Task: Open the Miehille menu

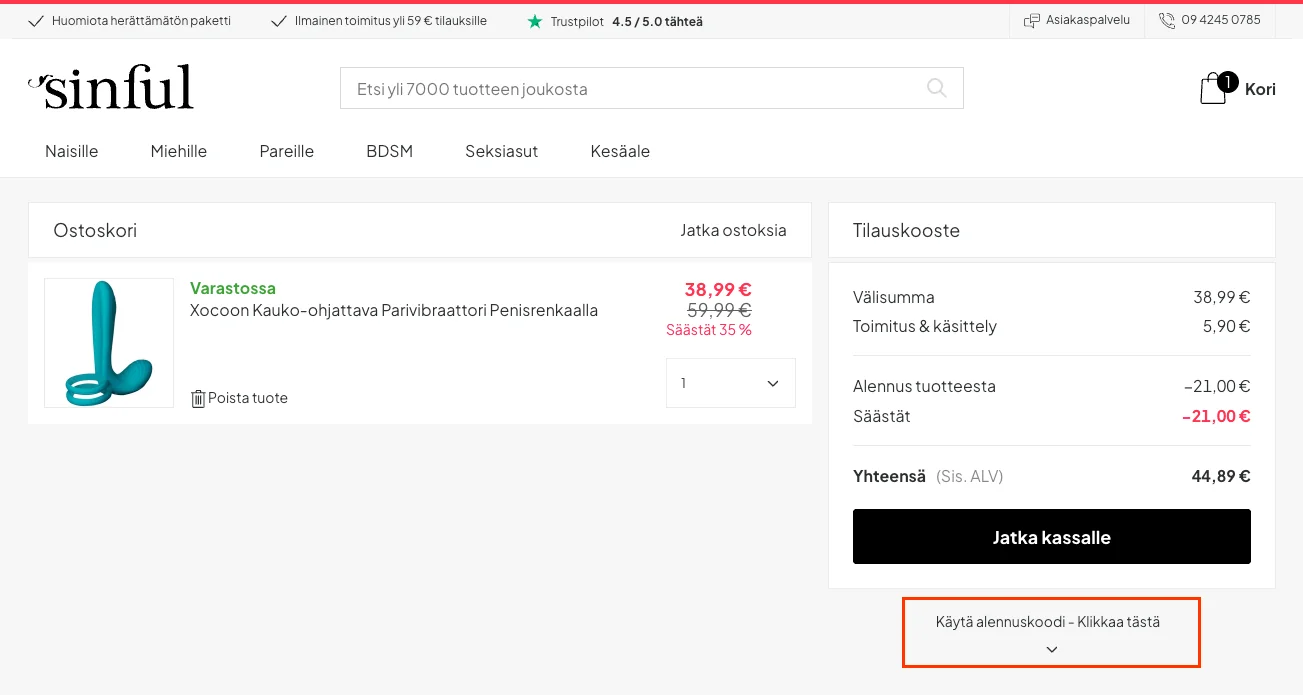Action: coord(179,151)
